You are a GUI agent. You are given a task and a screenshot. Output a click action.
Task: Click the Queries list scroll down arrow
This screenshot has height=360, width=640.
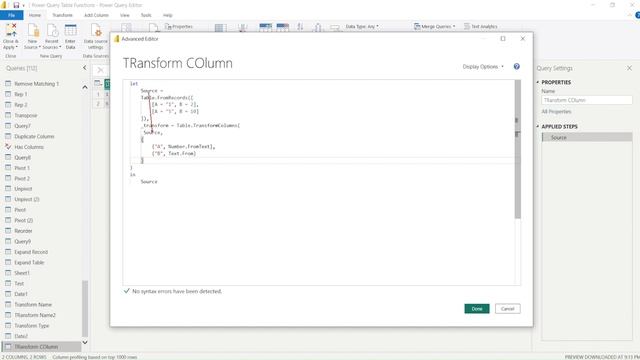[85, 342]
